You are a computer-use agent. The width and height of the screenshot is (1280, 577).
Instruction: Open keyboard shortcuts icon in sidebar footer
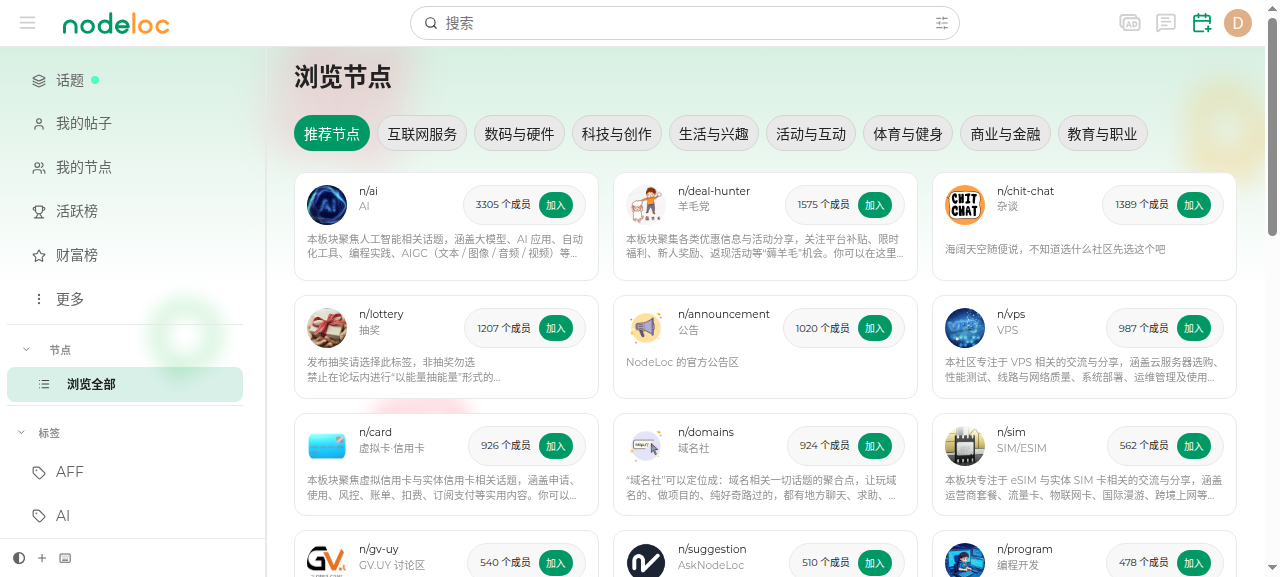tap(65, 558)
